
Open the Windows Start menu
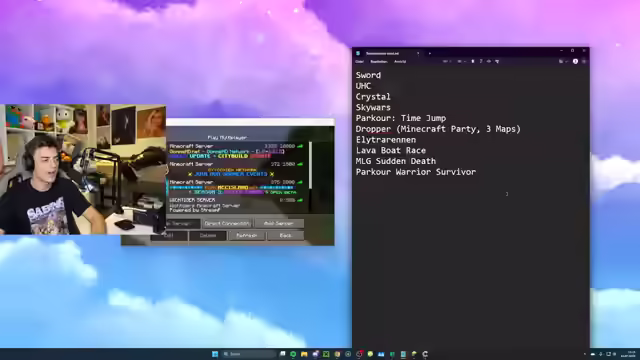click(x=215, y=354)
